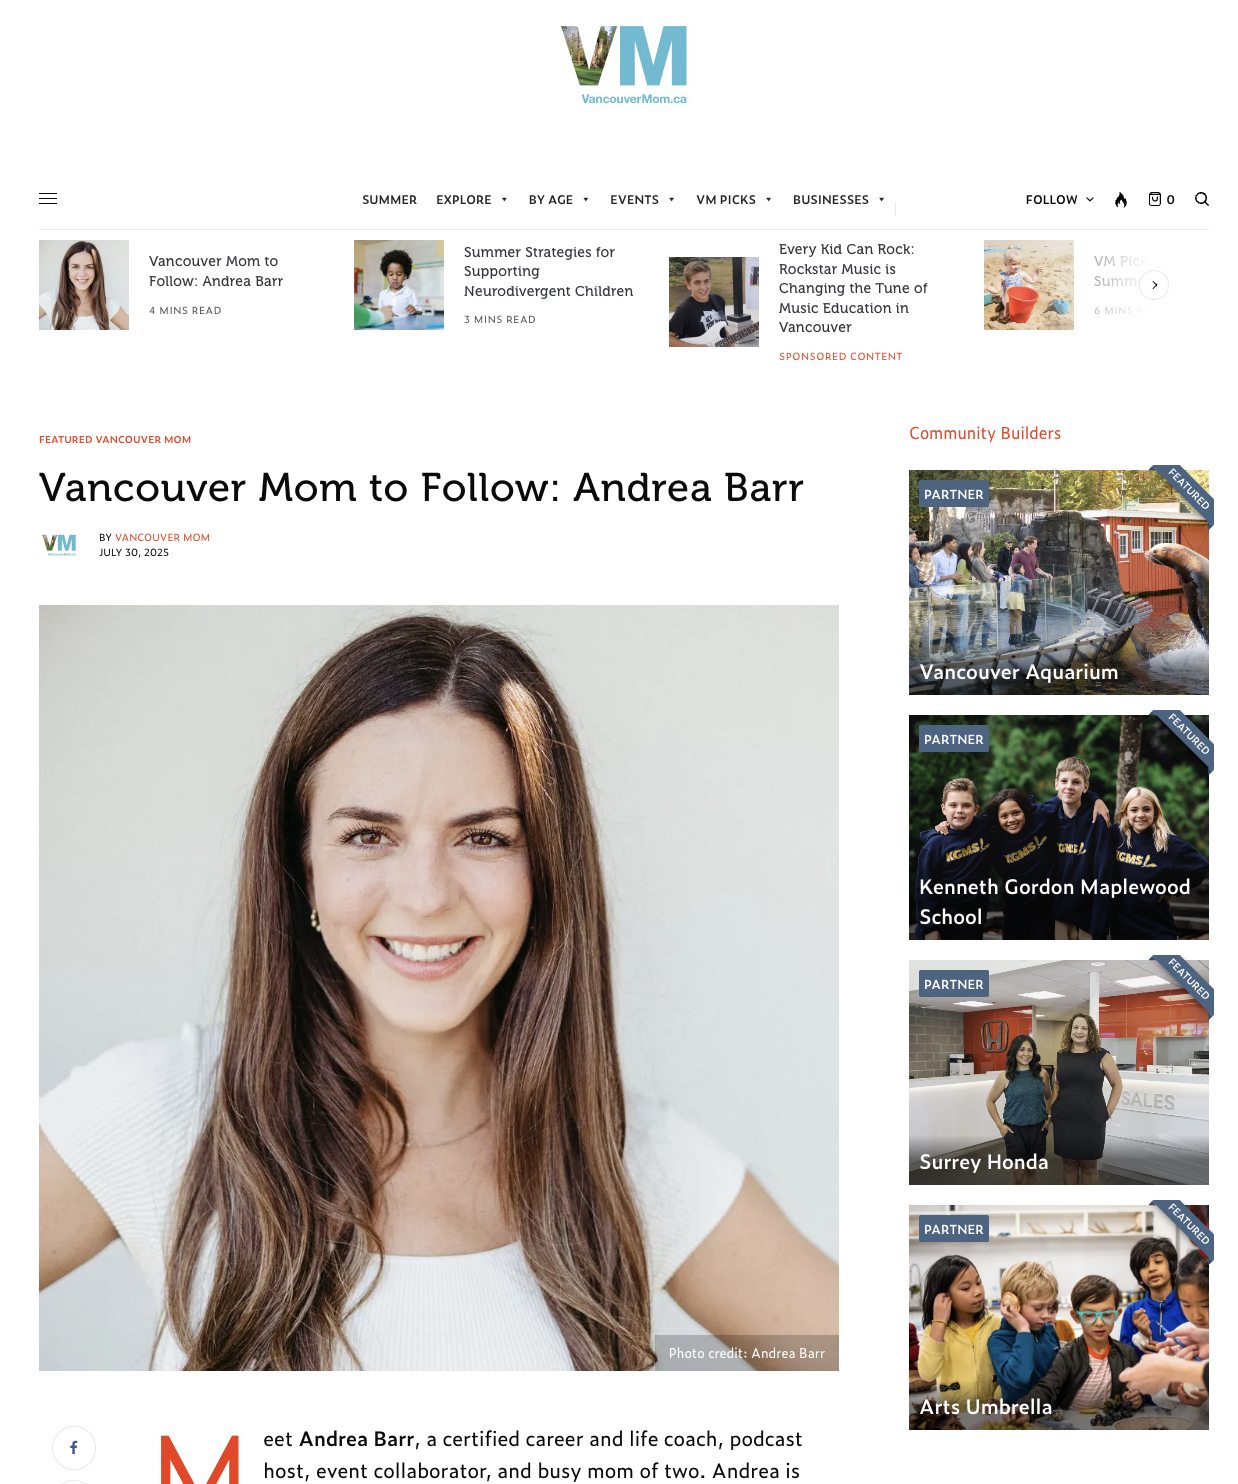Click the Vancouver Mom author link
This screenshot has height=1484, width=1238.
(x=162, y=538)
